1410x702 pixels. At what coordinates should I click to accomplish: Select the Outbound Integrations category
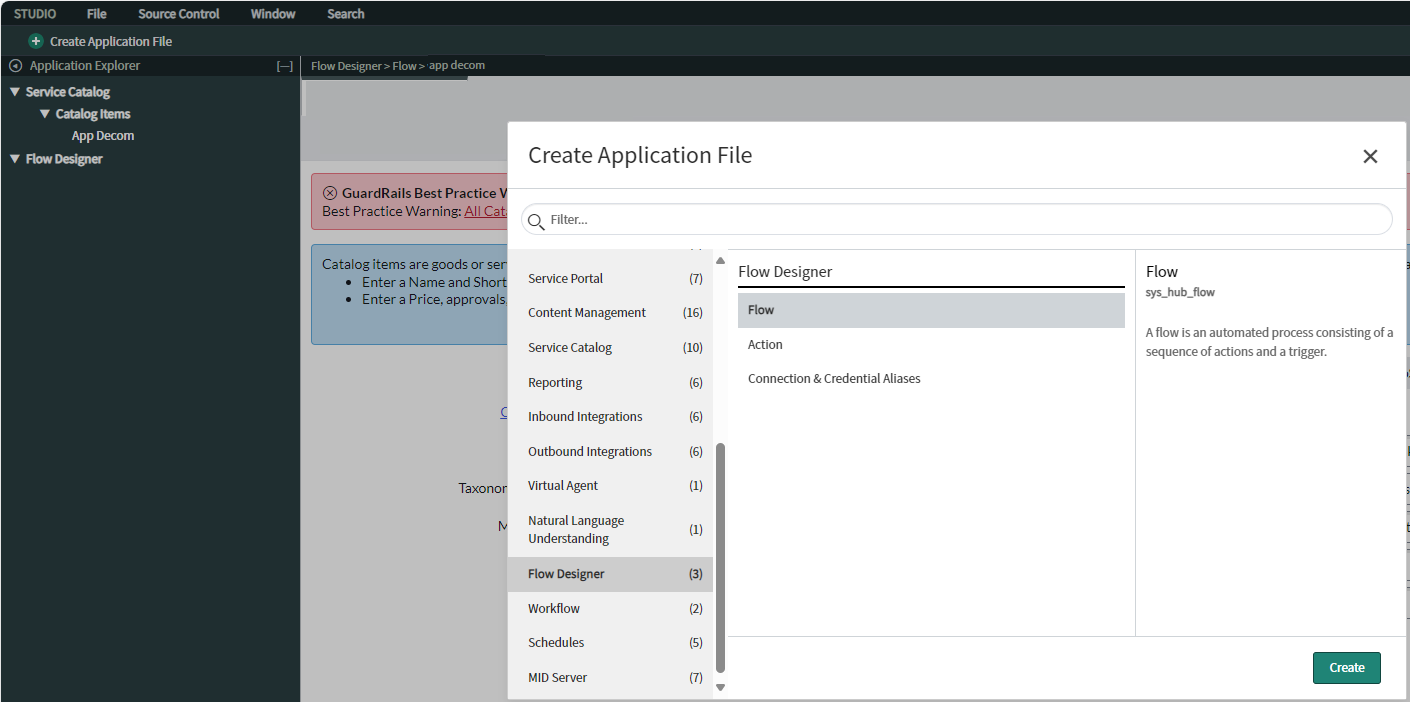pyautogui.click(x=610, y=452)
